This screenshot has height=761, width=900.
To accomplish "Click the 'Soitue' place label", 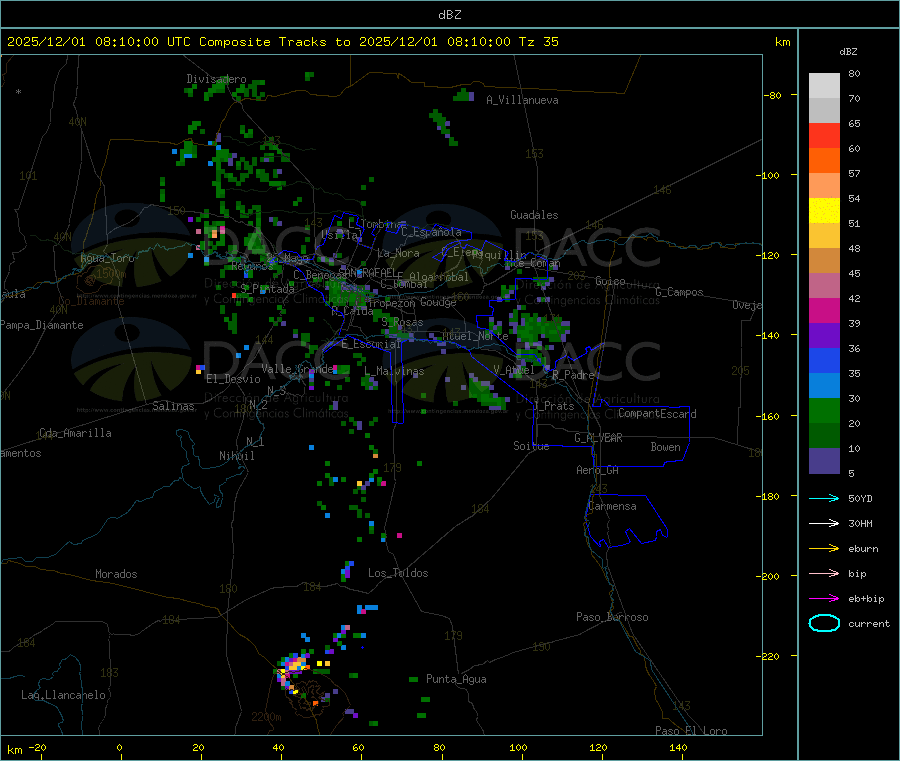I will point(531,446).
